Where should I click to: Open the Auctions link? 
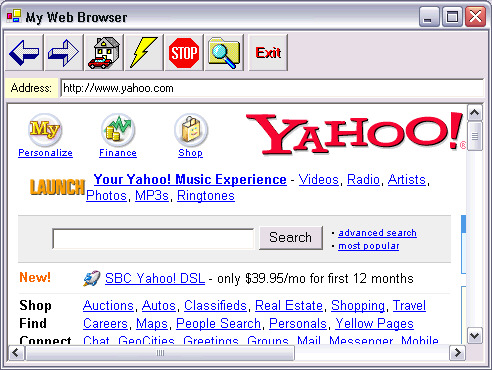pyautogui.click(x=108, y=305)
